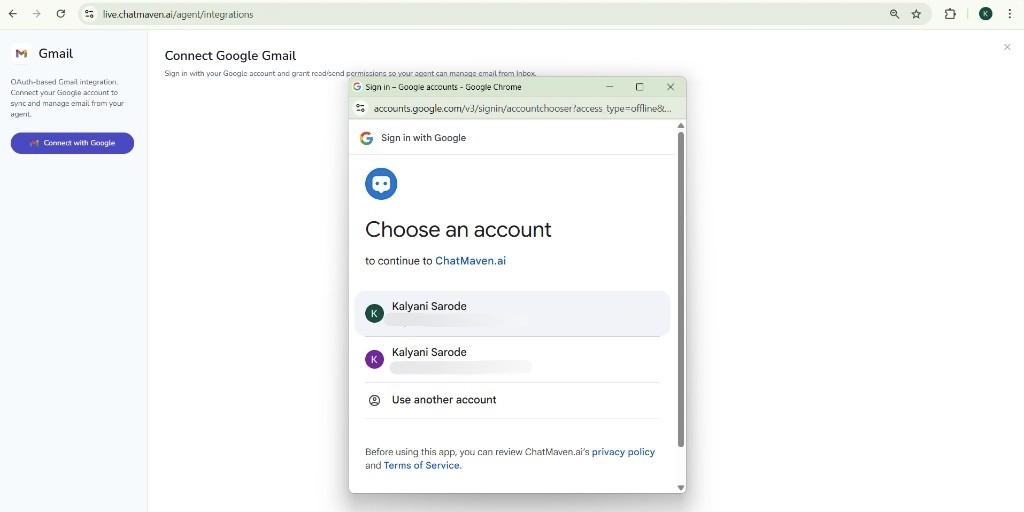Click the accounts.google.com popup URL

[522, 108]
